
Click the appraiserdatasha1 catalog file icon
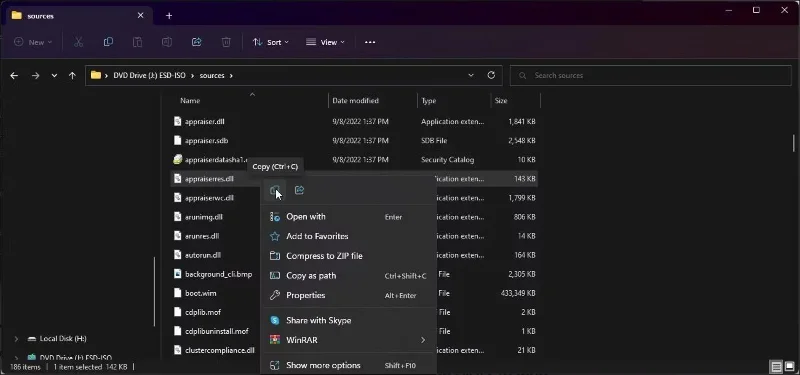pyautogui.click(x=177, y=160)
